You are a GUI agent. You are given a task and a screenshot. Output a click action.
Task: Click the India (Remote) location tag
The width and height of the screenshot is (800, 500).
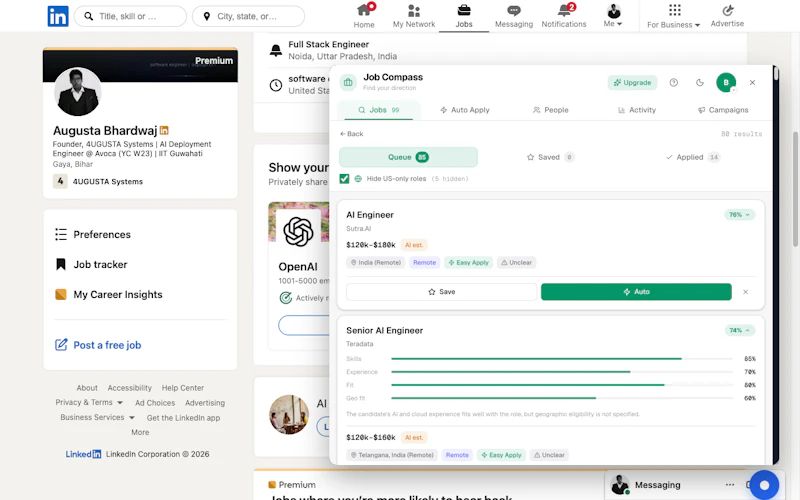tap(377, 263)
